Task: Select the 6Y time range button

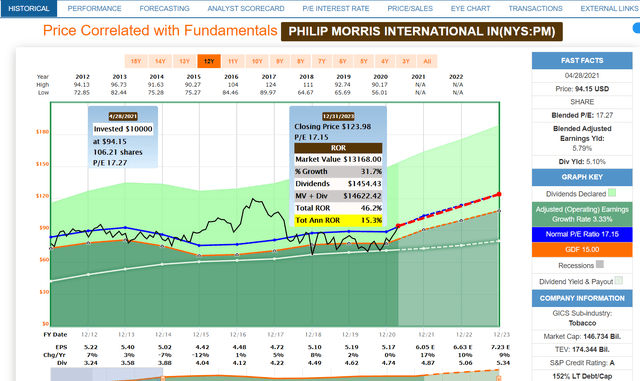Action: point(343,61)
